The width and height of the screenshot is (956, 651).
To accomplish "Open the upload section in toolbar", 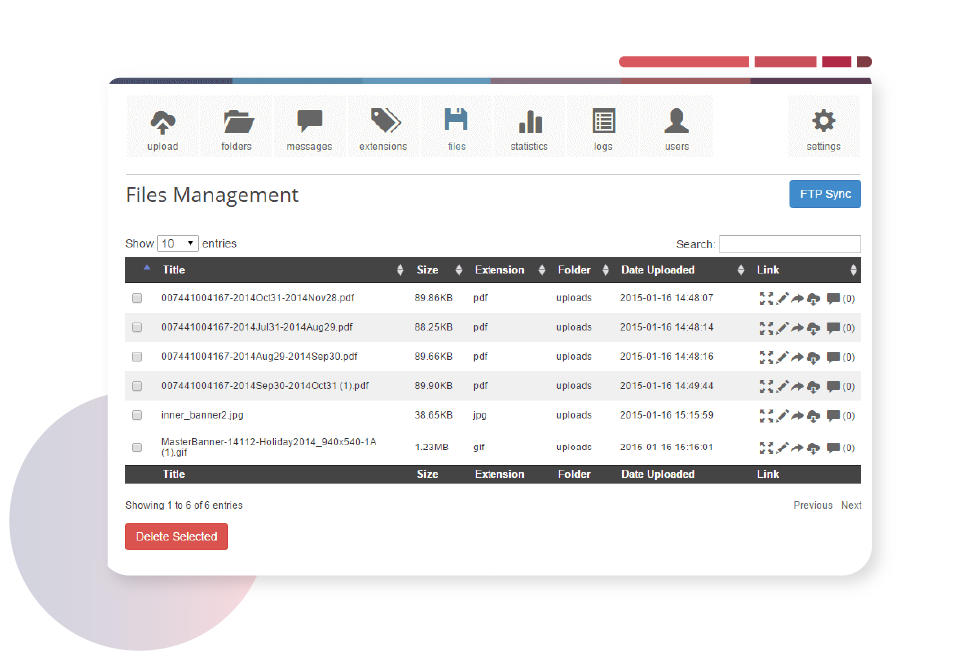I will pos(162,128).
